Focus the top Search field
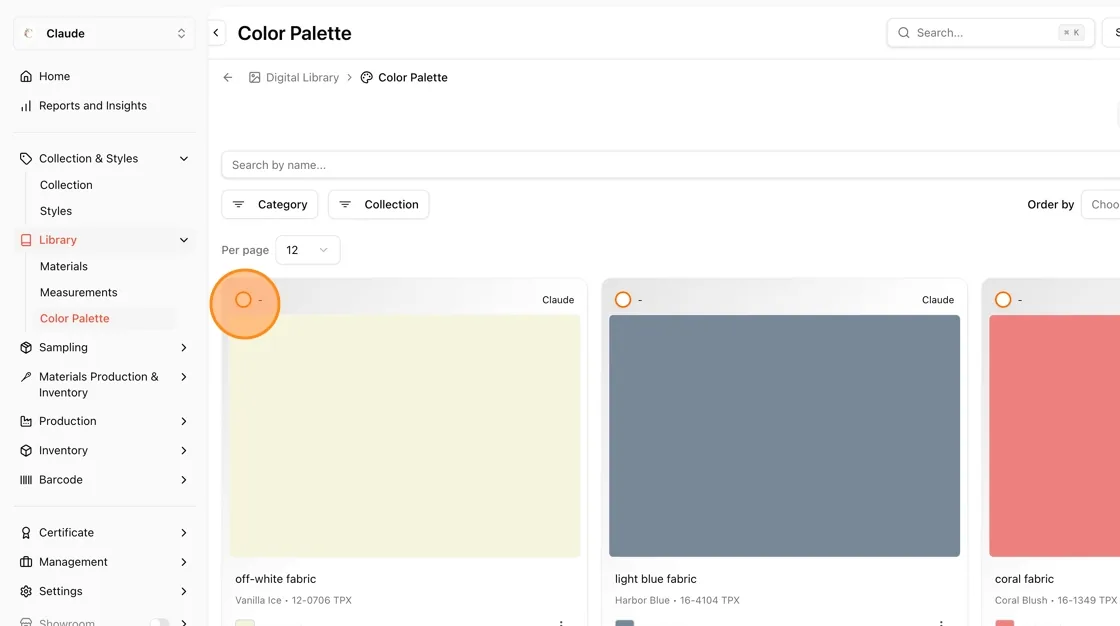Image resolution: width=1120 pixels, height=626 pixels. 991,33
